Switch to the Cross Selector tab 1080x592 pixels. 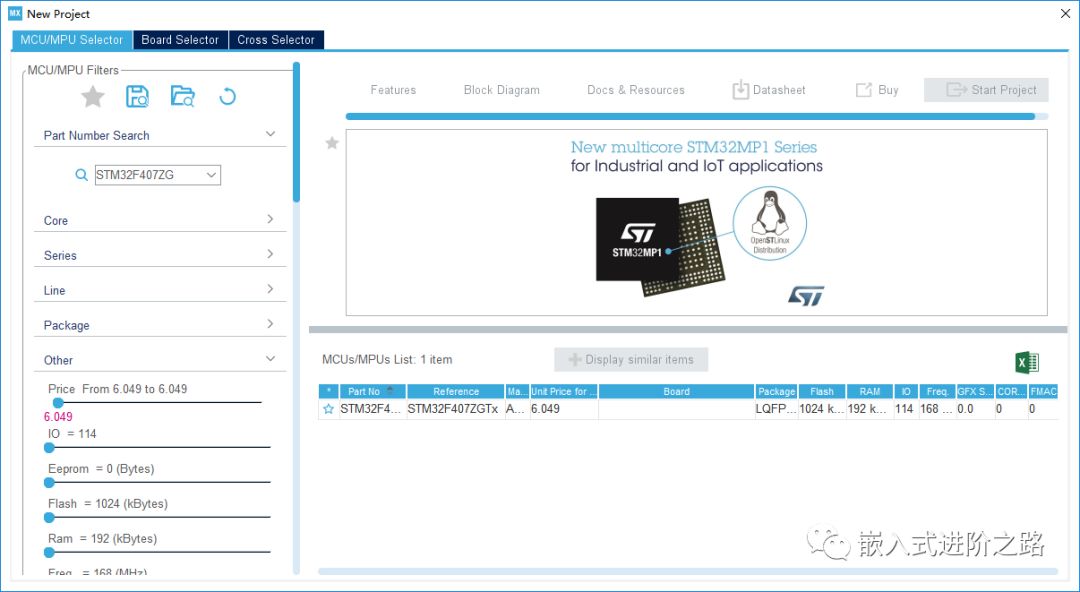[x=276, y=40]
